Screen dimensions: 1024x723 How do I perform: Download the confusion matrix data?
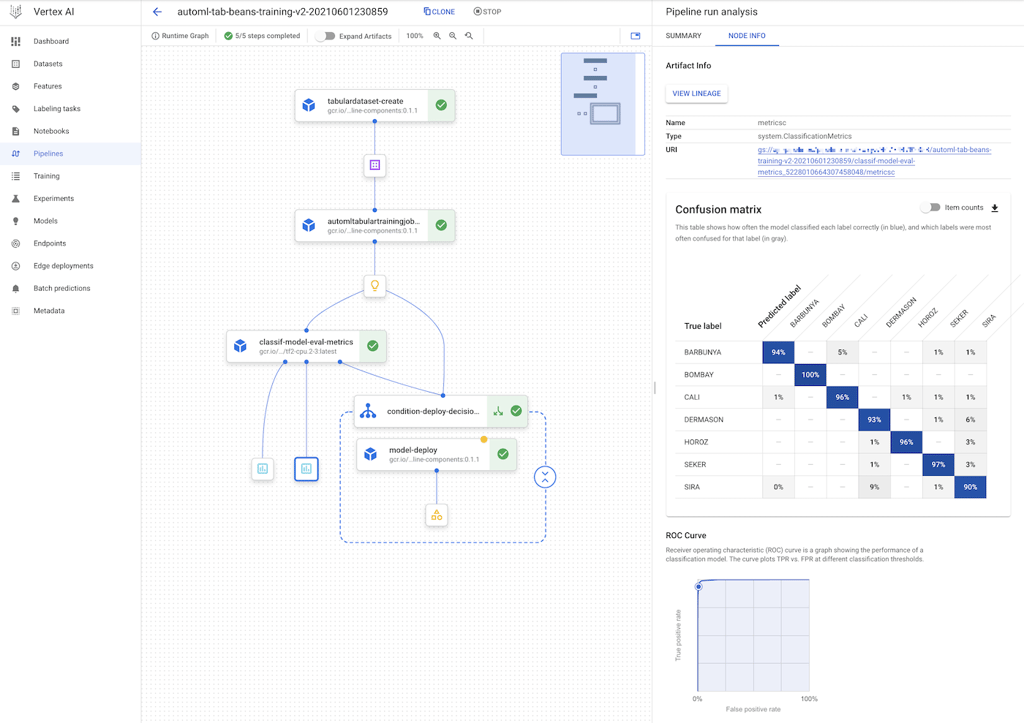point(994,208)
